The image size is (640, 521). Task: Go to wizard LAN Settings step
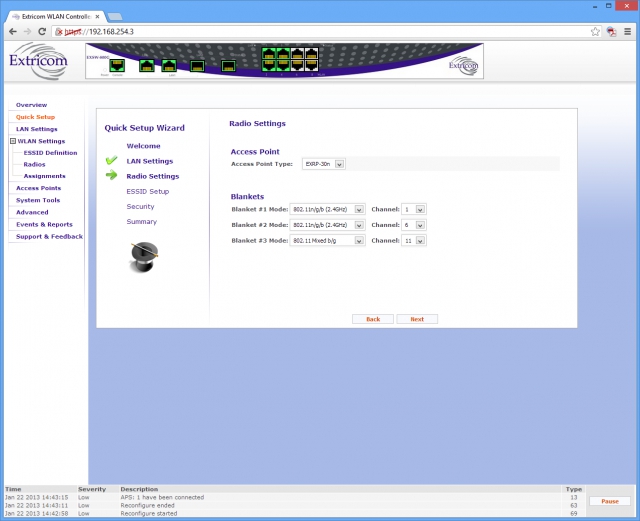(150, 161)
